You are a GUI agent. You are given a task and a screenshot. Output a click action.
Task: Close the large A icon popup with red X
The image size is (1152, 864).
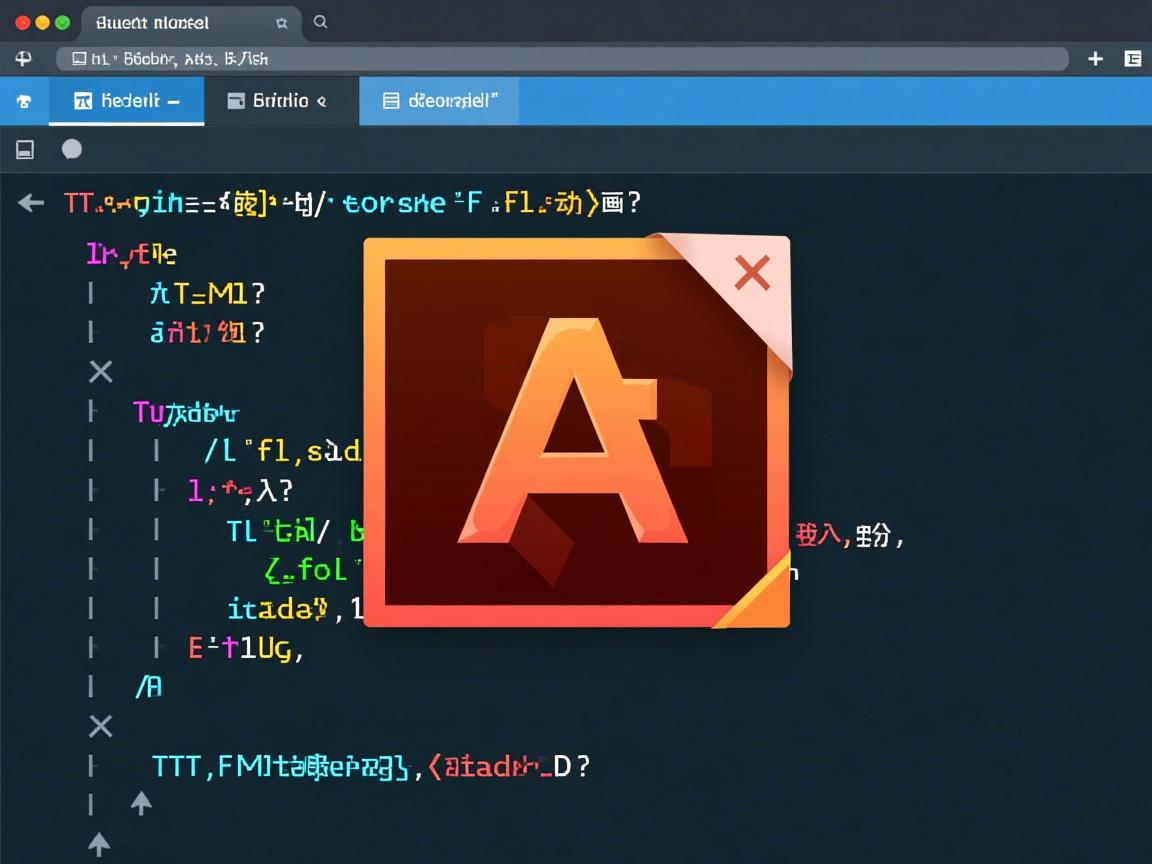752,272
